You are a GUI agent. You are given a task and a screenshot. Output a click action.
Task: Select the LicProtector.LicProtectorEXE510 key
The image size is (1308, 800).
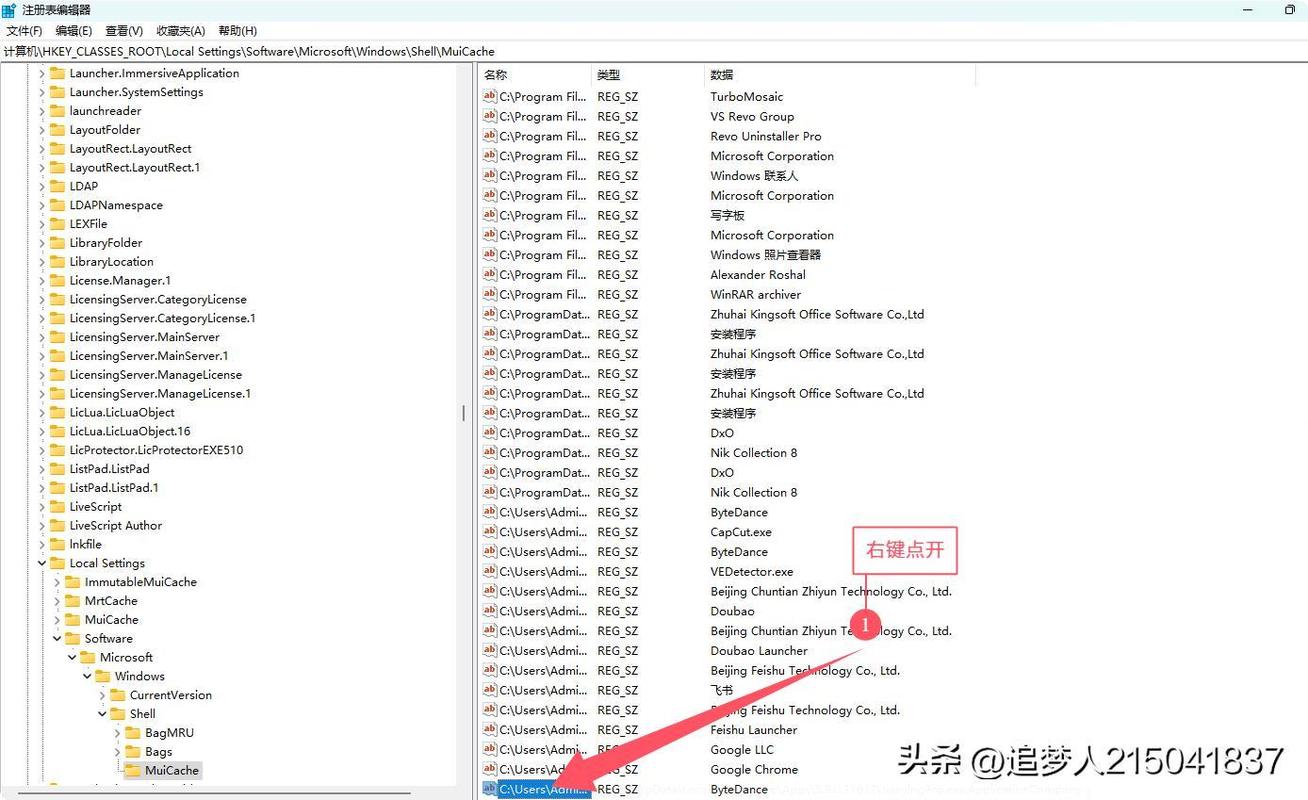pyautogui.click(x=156, y=450)
